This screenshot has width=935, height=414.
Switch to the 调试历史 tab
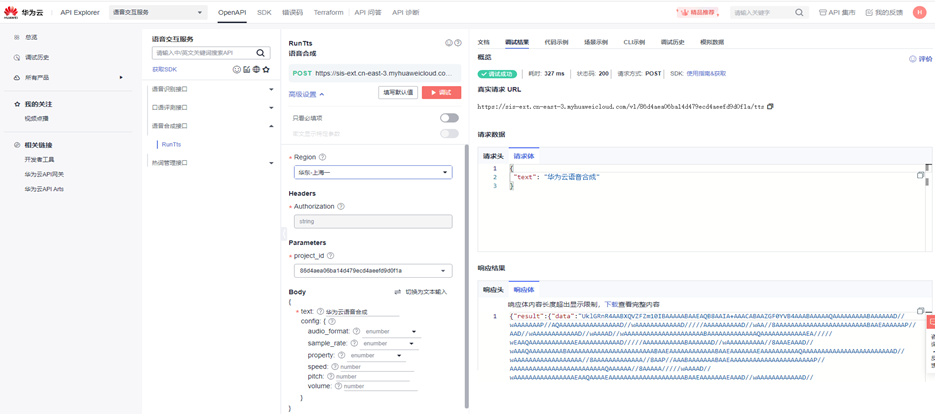(x=673, y=42)
